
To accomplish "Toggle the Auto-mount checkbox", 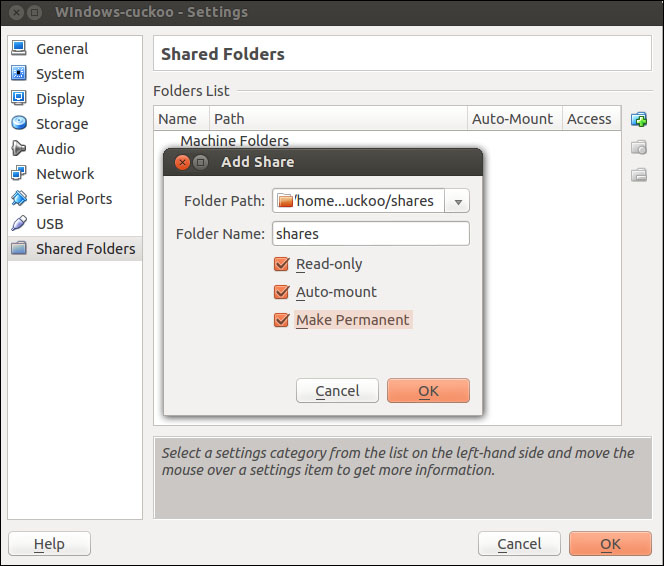I will click(281, 292).
